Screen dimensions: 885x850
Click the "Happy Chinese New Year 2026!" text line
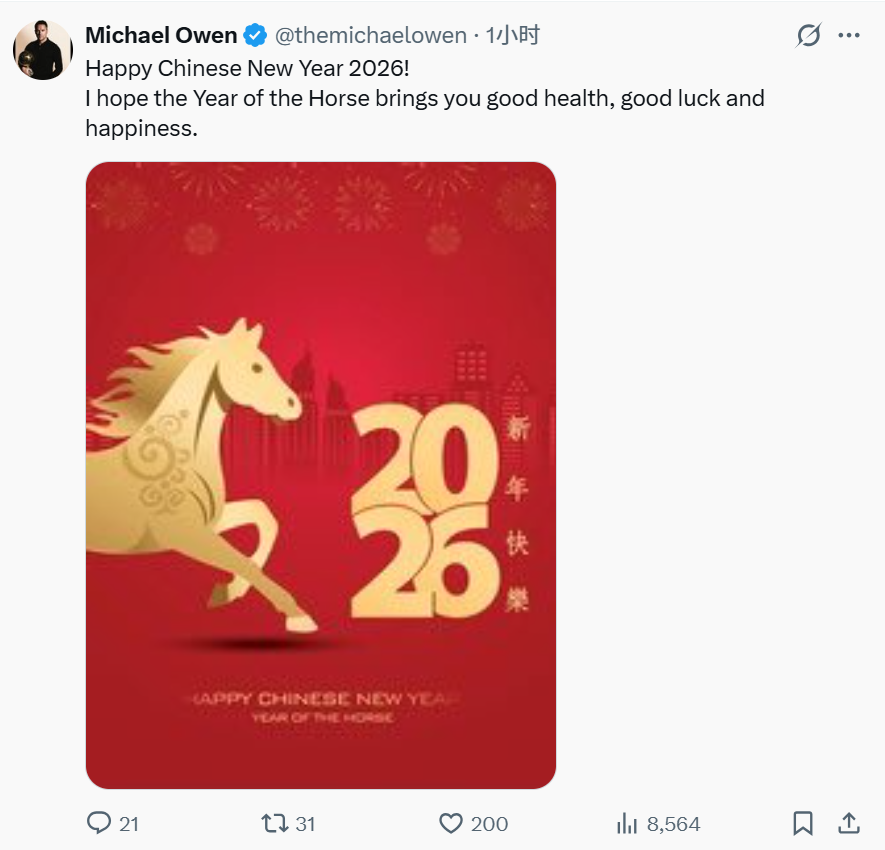pyautogui.click(x=247, y=68)
